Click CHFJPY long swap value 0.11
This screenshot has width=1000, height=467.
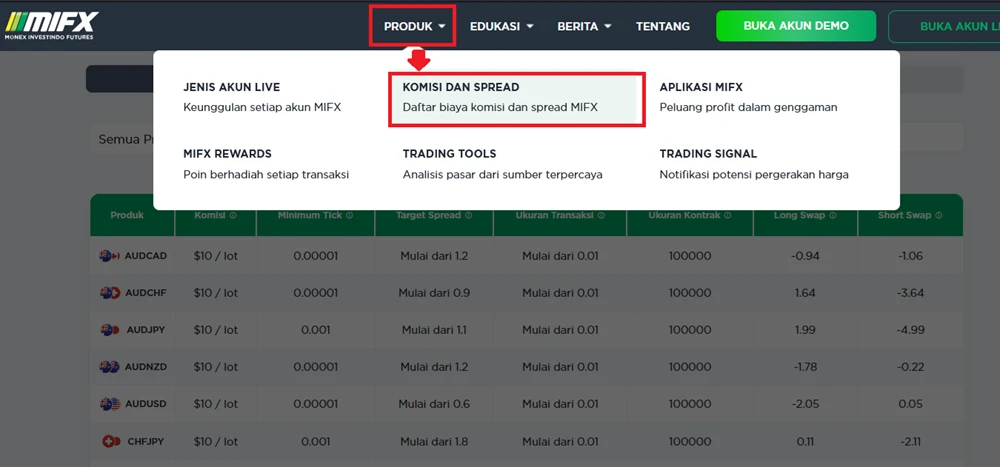coord(805,441)
